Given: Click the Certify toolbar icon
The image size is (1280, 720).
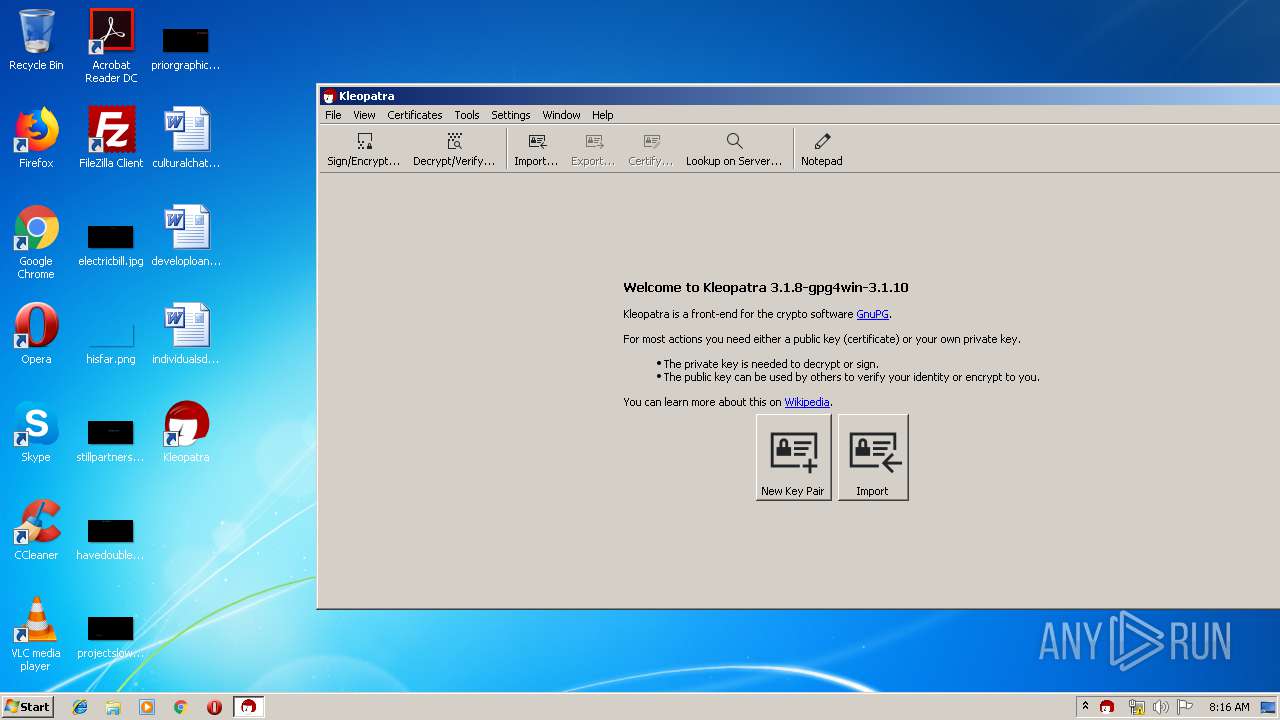Looking at the screenshot, I should [650, 149].
